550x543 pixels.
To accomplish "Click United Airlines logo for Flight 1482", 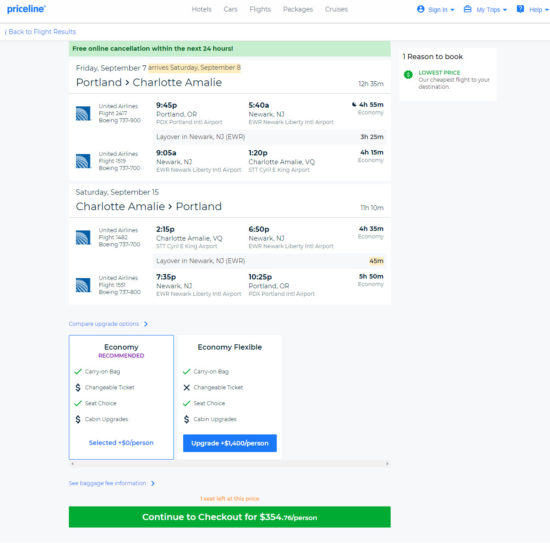I will coord(83,237).
